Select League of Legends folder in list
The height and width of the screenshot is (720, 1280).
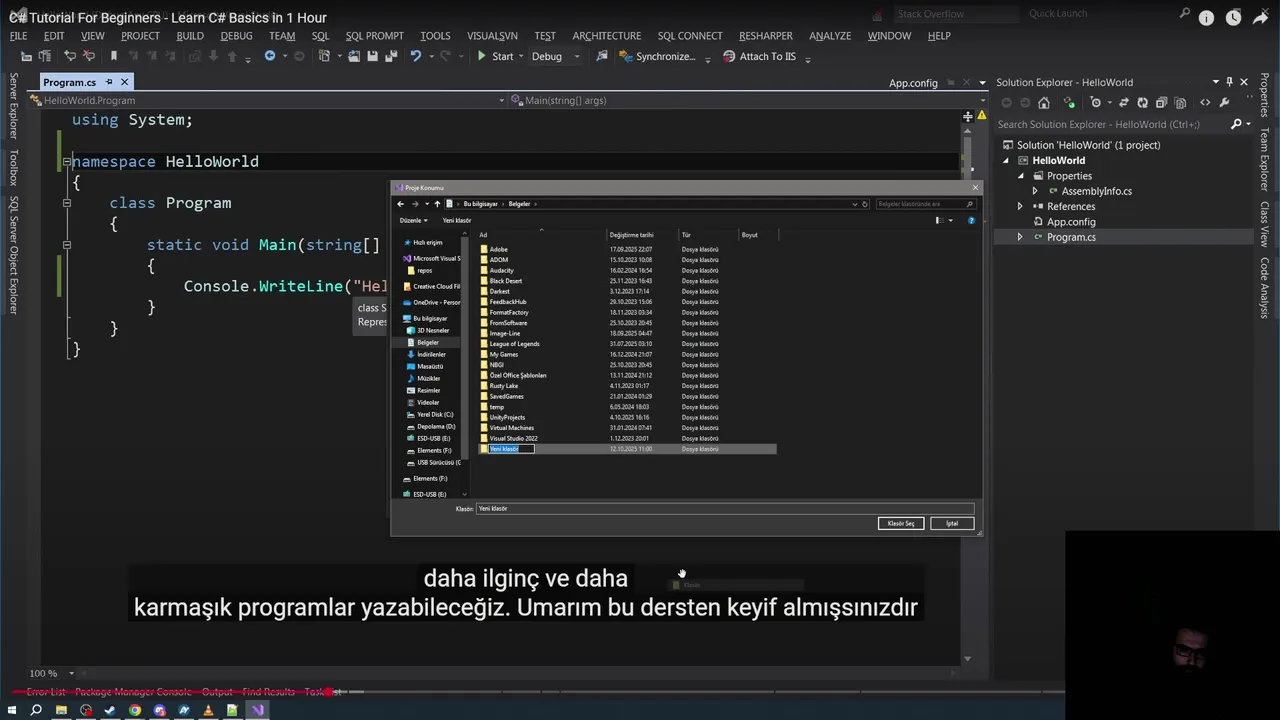pos(514,344)
